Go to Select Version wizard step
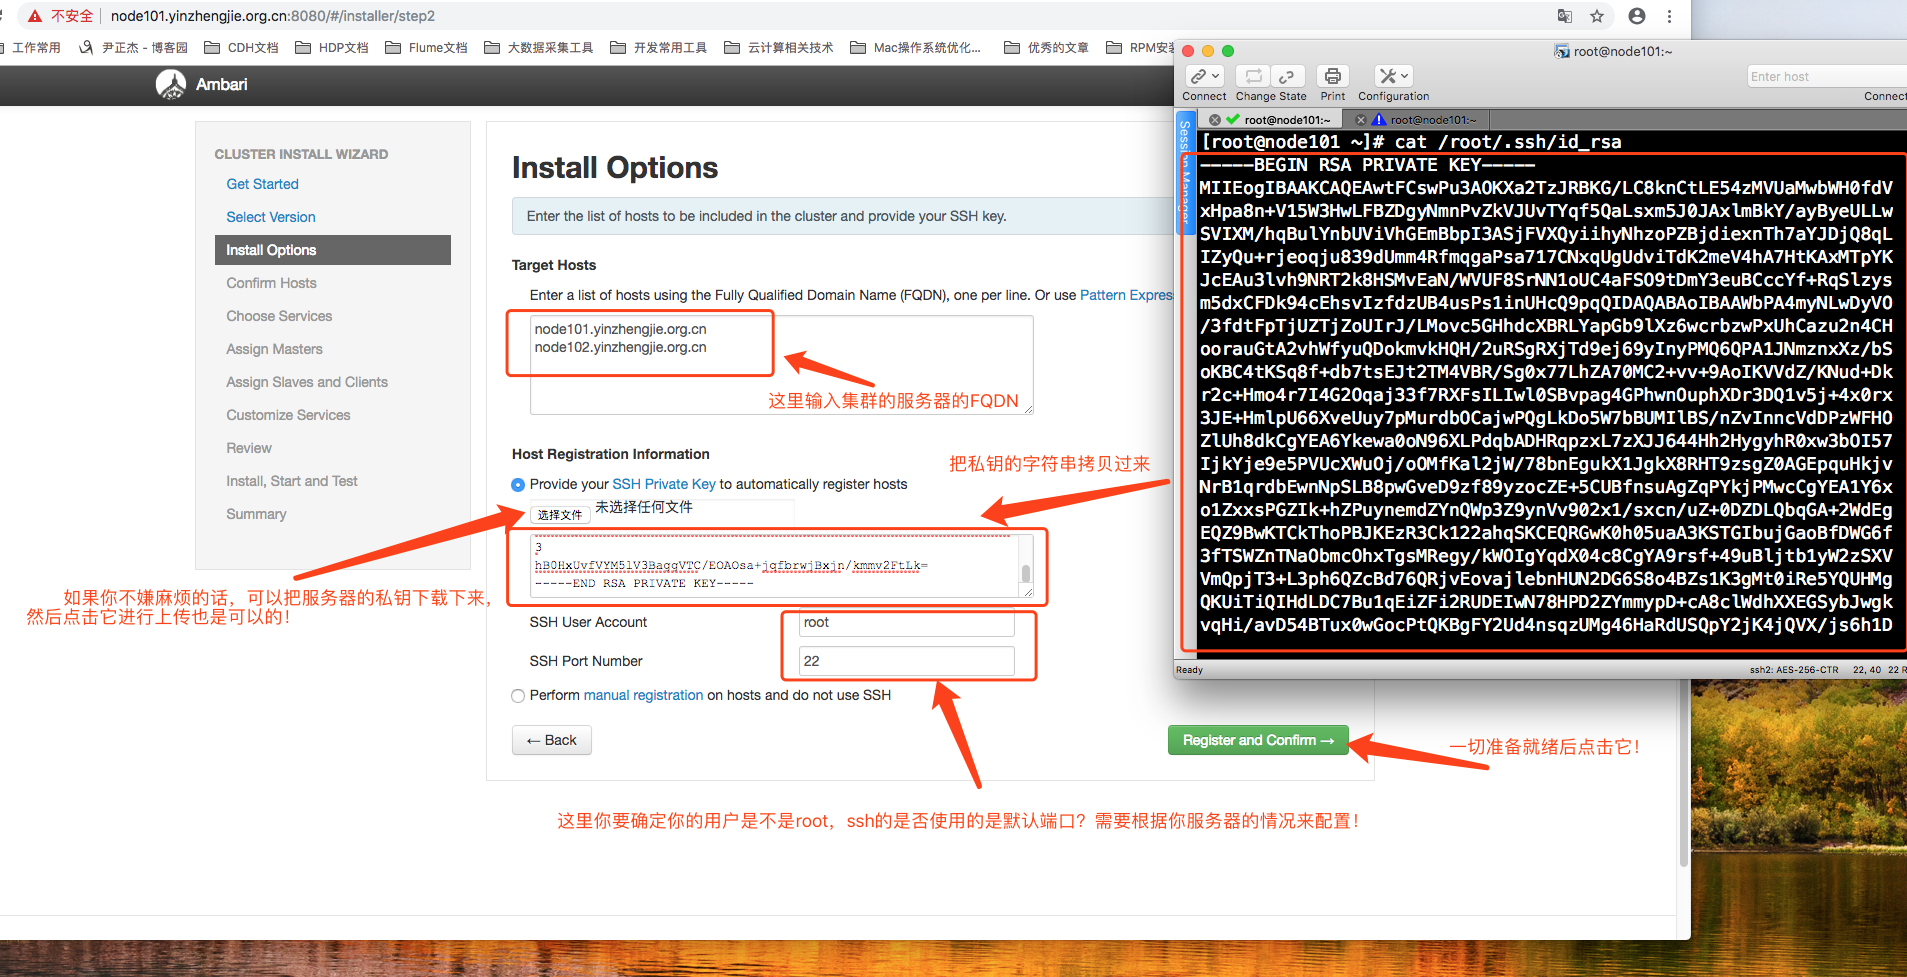The image size is (1907, 977). (x=270, y=217)
